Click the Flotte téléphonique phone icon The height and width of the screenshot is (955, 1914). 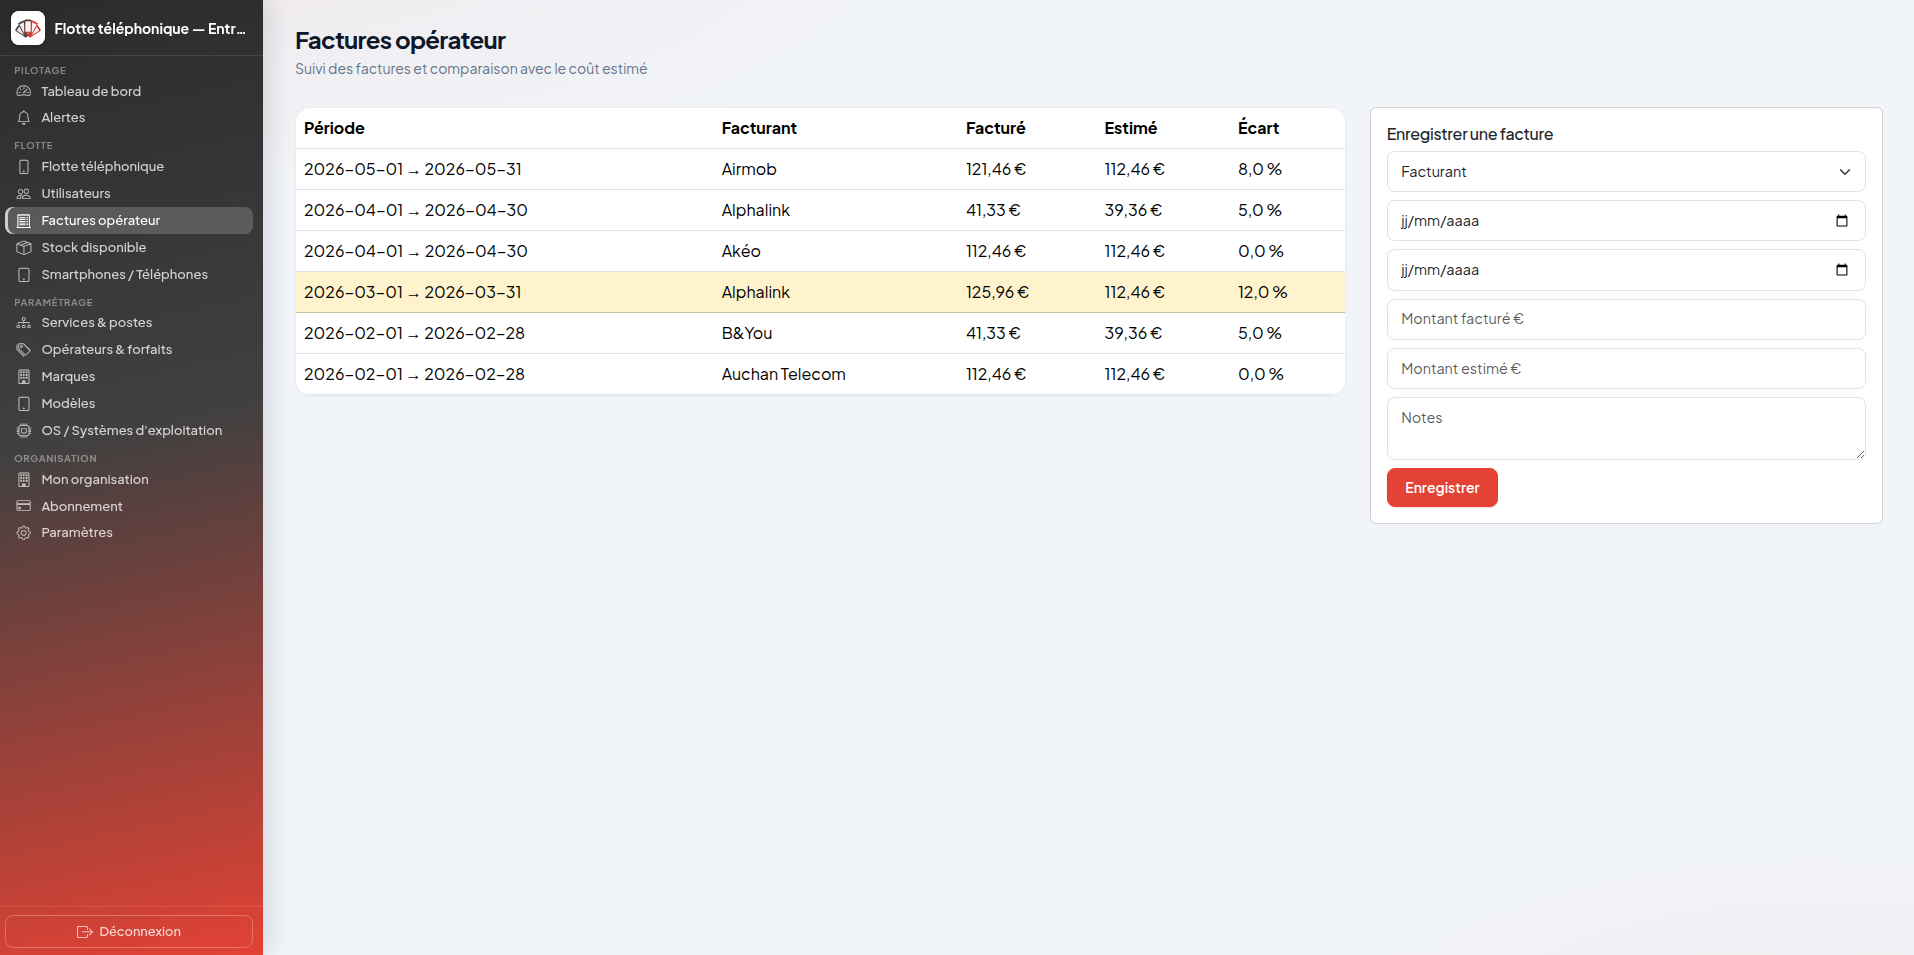(24, 167)
